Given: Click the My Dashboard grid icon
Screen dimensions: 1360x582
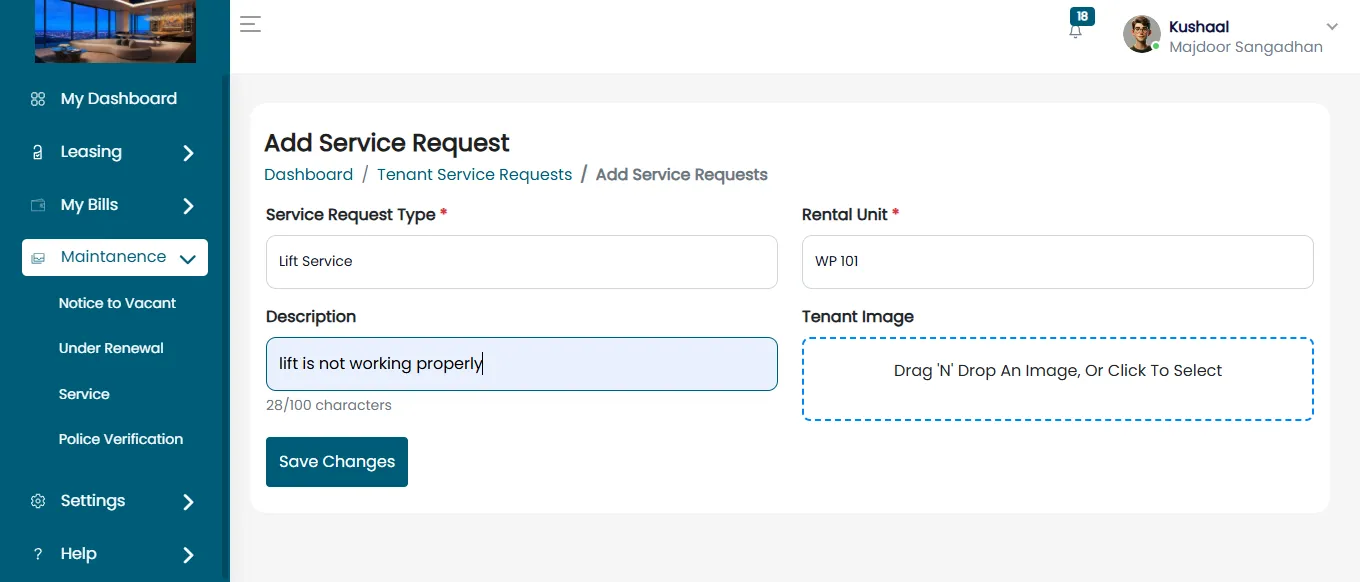Looking at the screenshot, I should pyautogui.click(x=38, y=99).
